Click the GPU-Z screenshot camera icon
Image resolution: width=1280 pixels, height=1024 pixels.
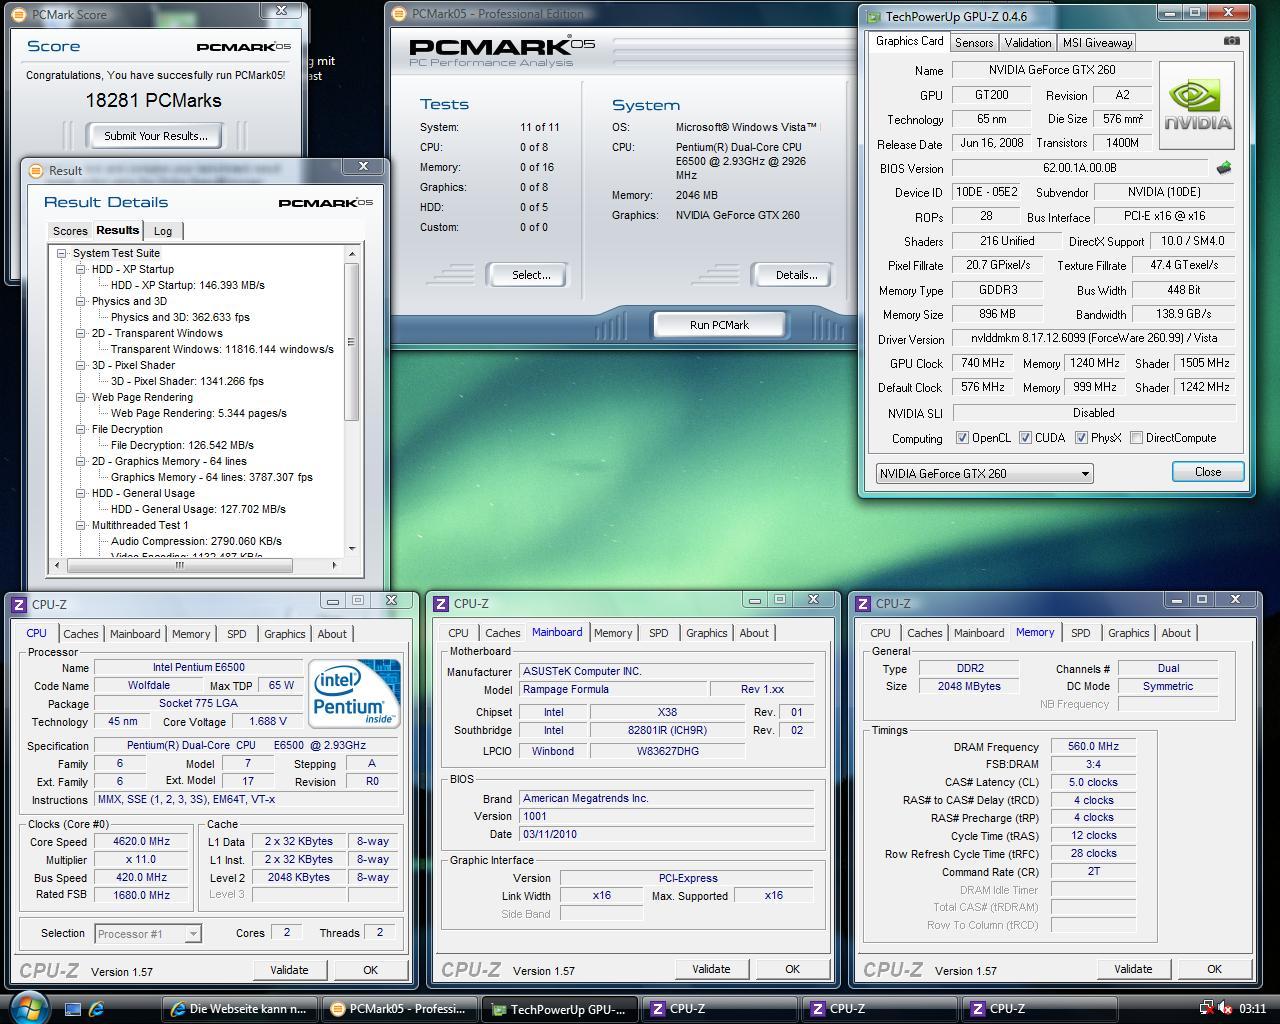[1232, 41]
